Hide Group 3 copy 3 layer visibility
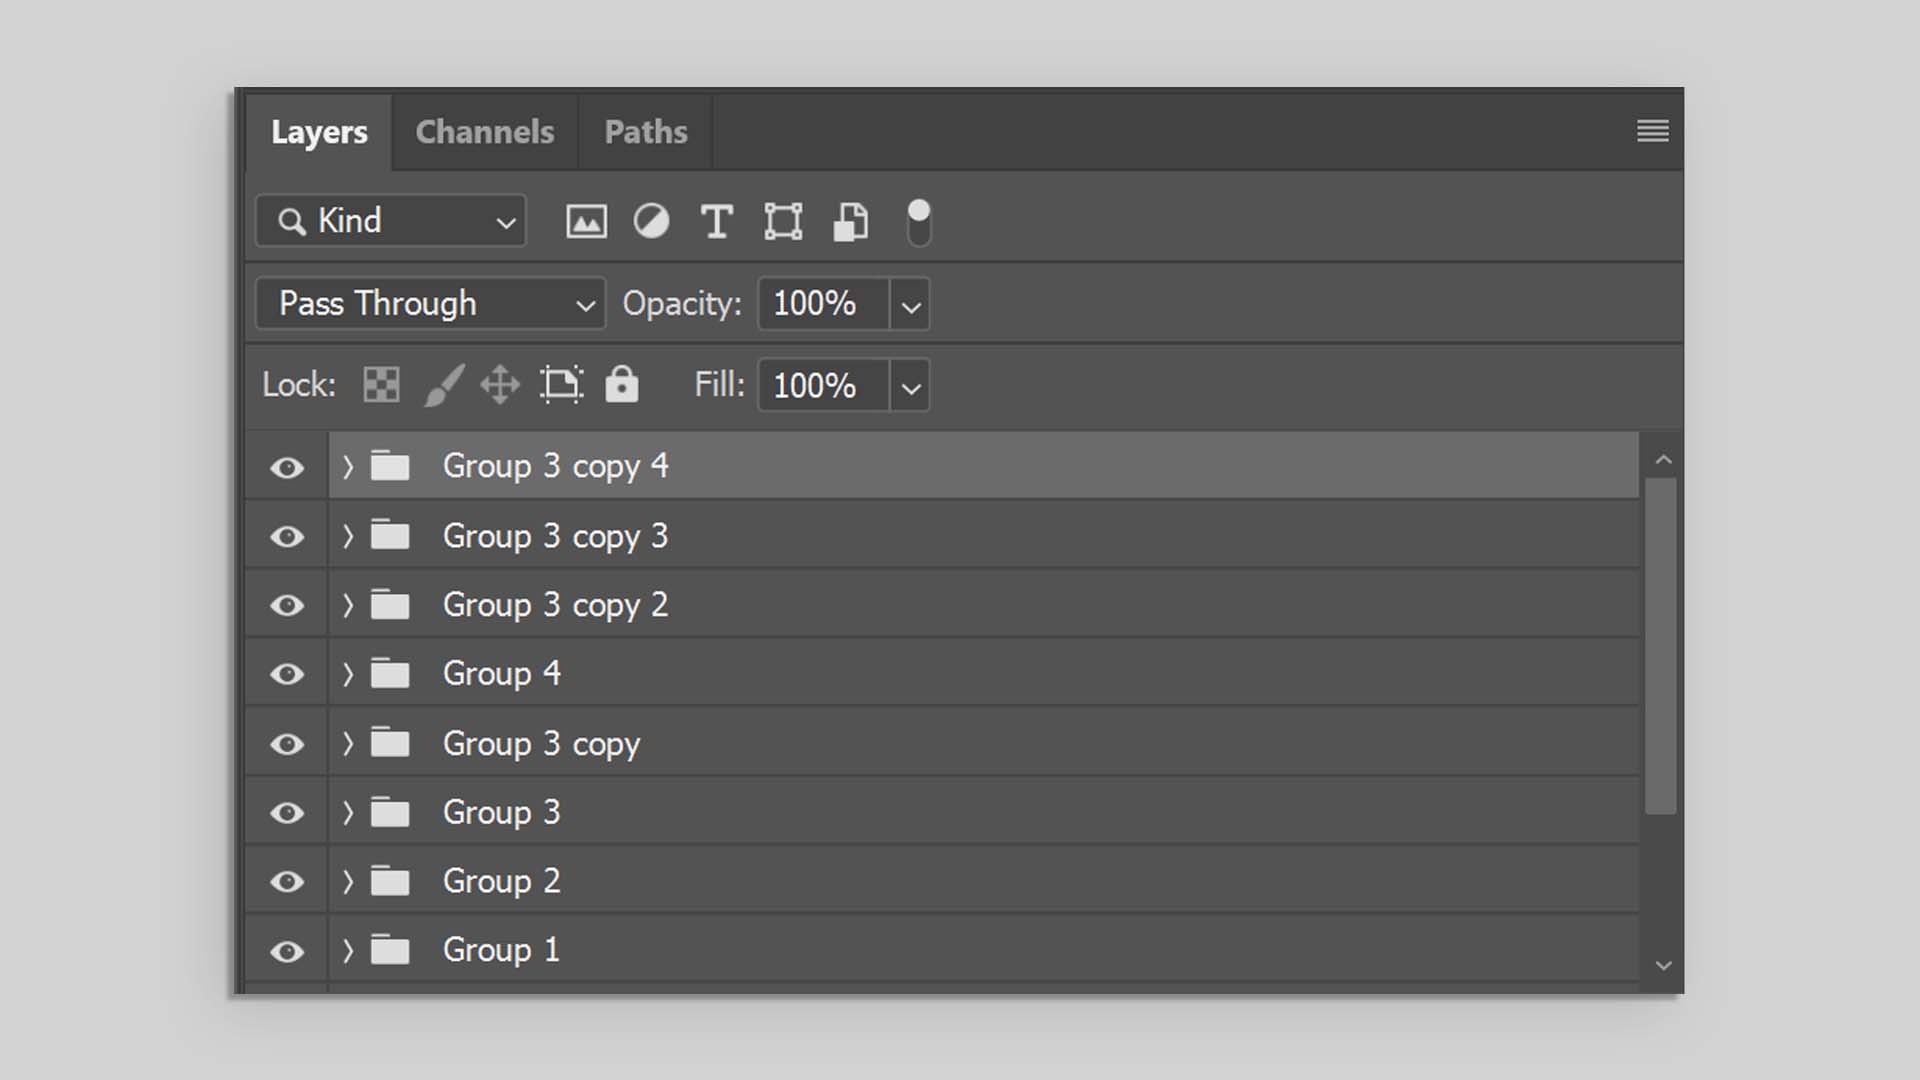The height and width of the screenshot is (1080, 1920). point(287,537)
